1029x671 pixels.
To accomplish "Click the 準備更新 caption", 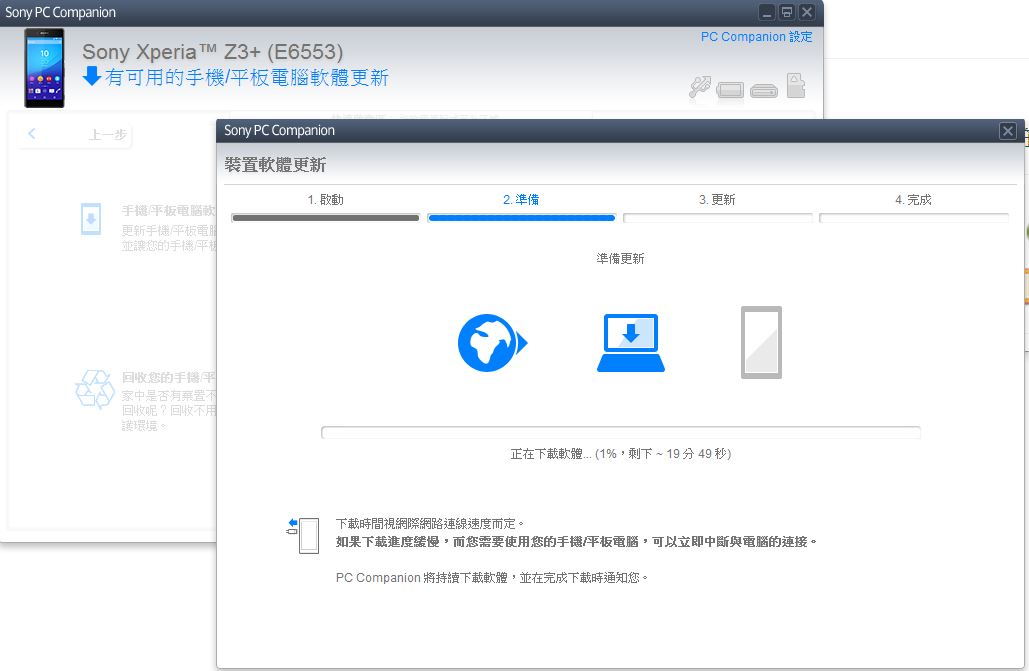I will (x=620, y=259).
